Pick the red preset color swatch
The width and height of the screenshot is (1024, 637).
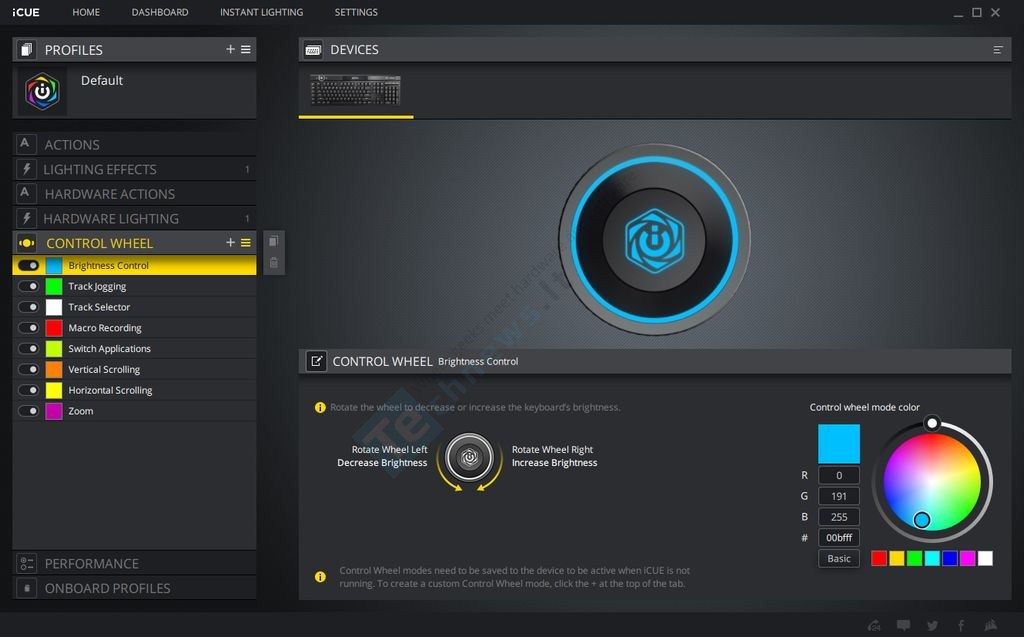point(879,558)
